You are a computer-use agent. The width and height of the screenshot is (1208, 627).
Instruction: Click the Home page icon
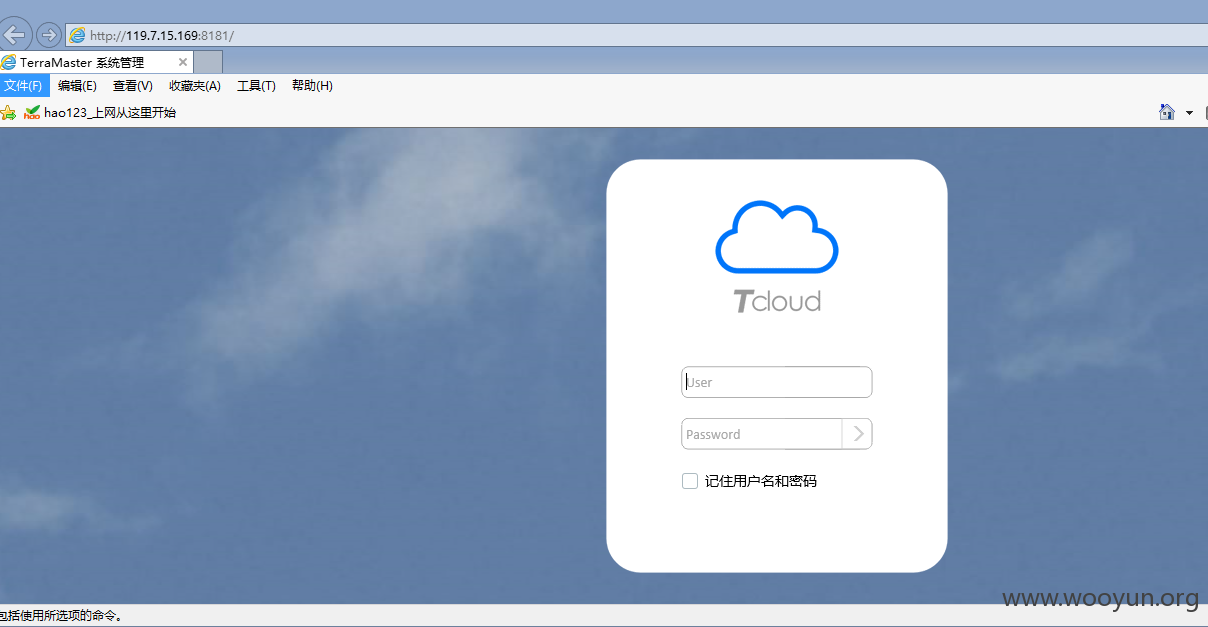1166,112
